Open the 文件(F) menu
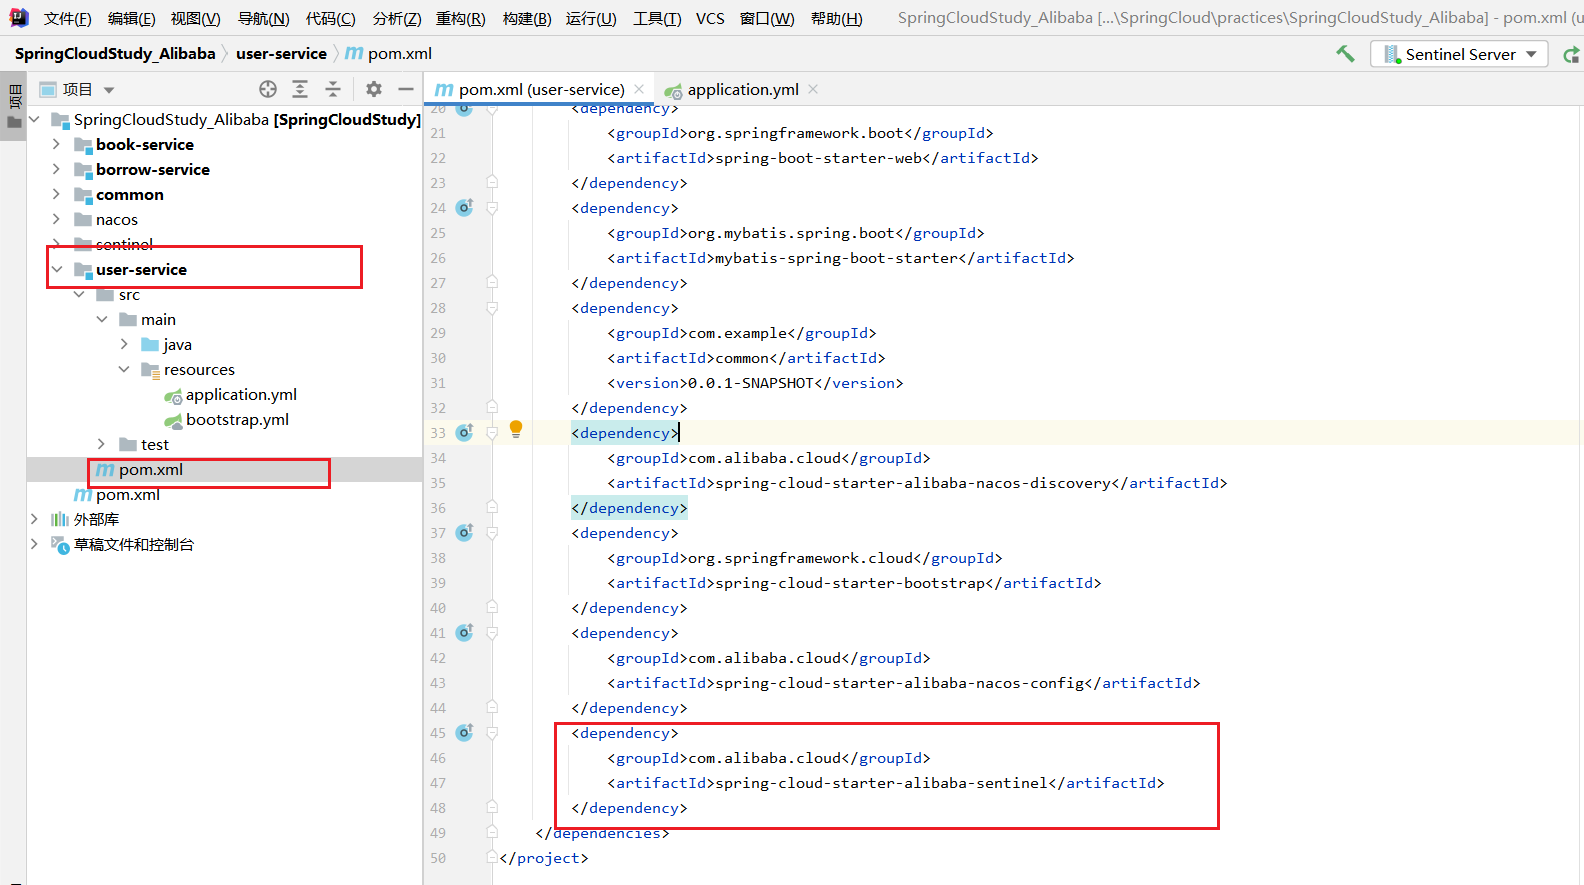This screenshot has width=1584, height=885. click(68, 19)
